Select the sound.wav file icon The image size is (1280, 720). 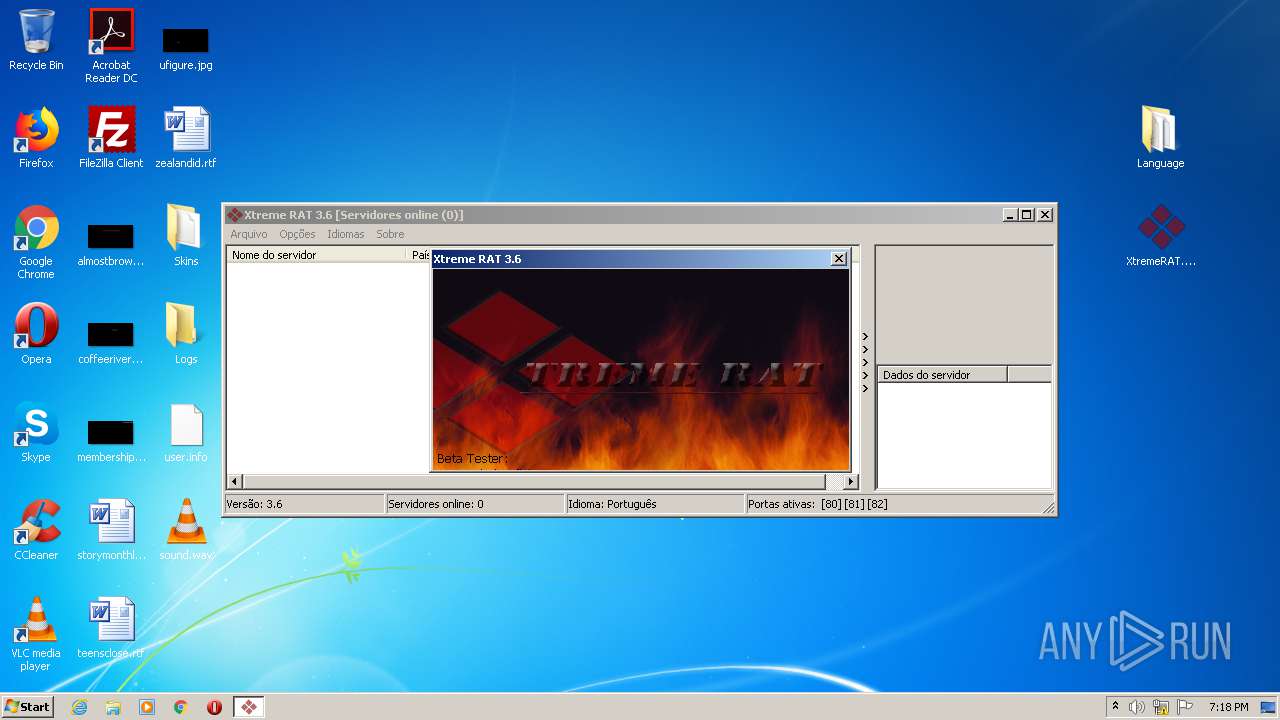pyautogui.click(x=186, y=530)
